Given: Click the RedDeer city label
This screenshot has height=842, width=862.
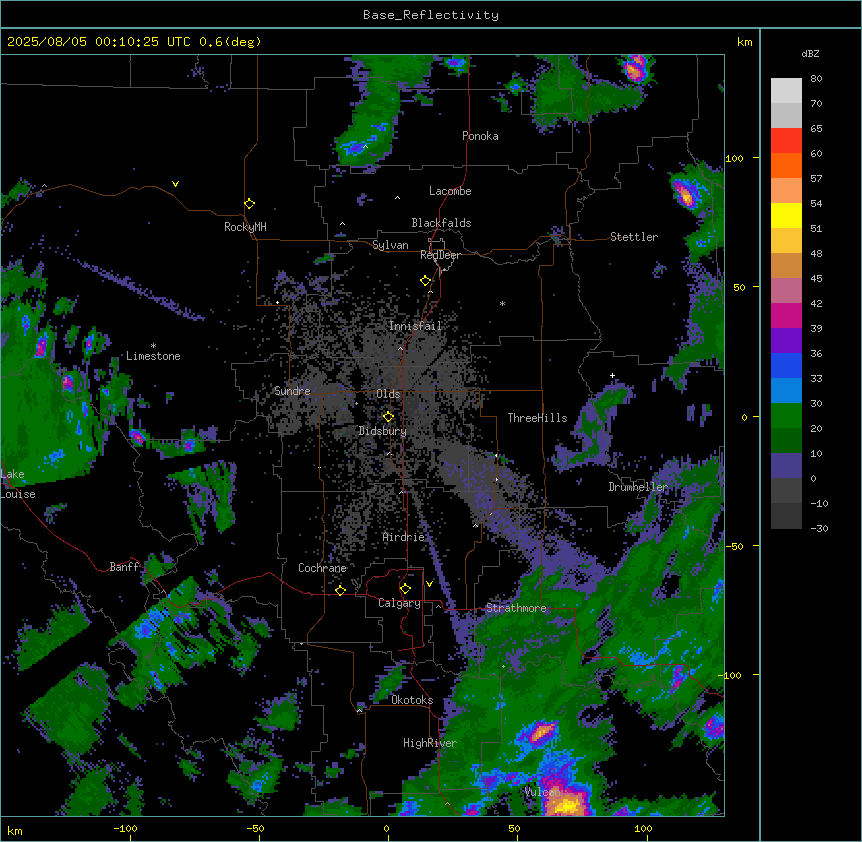Looking at the screenshot, I should click(440, 255).
